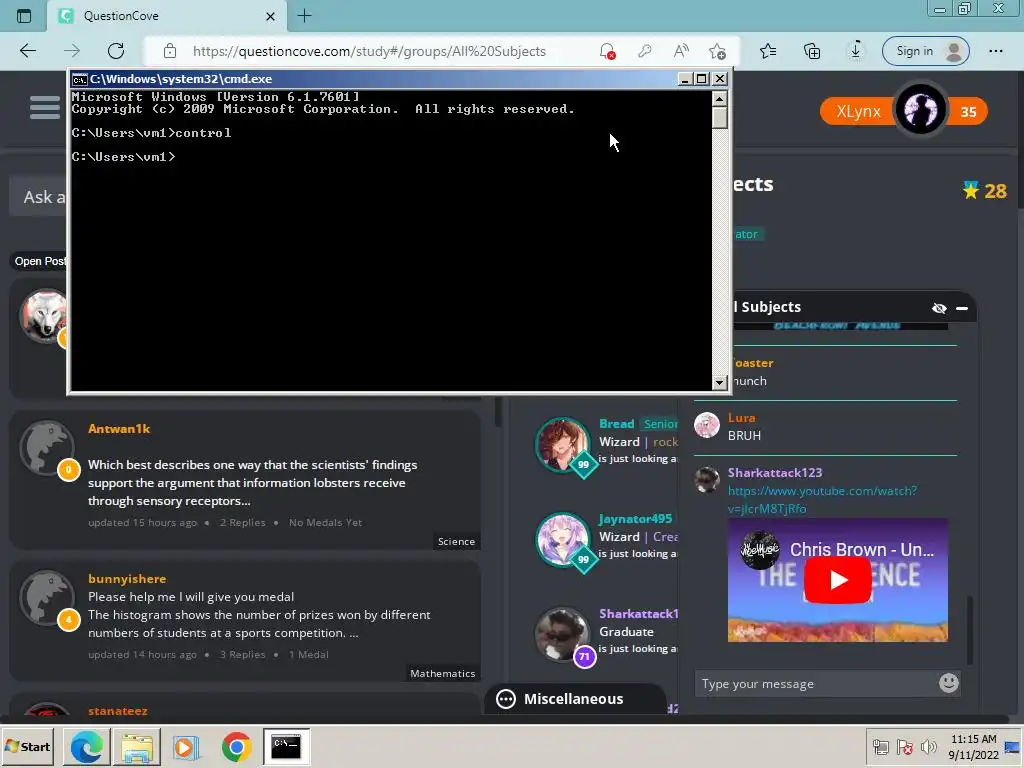Open bunnyishere's profile name
Image resolution: width=1024 pixels, height=768 pixels.
(x=127, y=579)
